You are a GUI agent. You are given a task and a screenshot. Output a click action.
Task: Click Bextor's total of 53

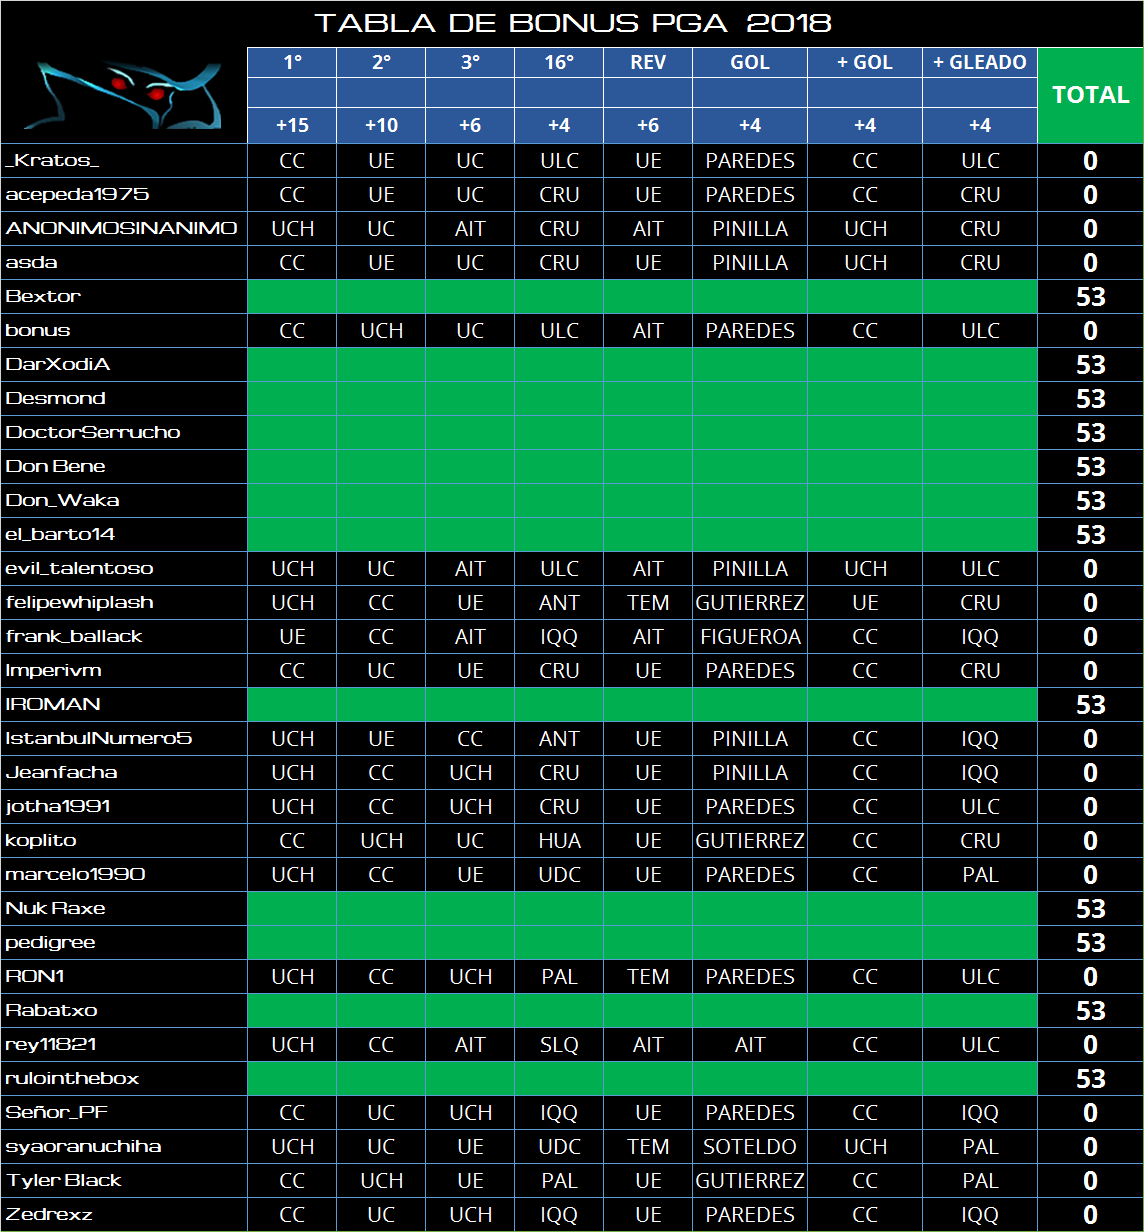pyautogui.click(x=1090, y=297)
